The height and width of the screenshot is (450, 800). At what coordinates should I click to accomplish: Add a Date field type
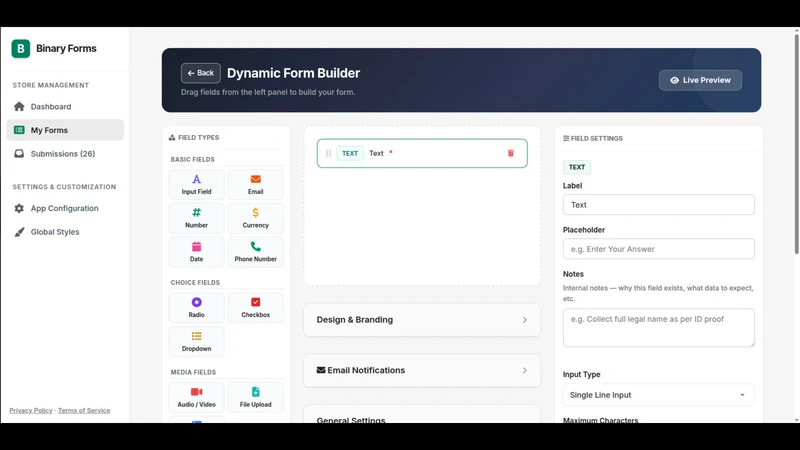tap(196, 252)
